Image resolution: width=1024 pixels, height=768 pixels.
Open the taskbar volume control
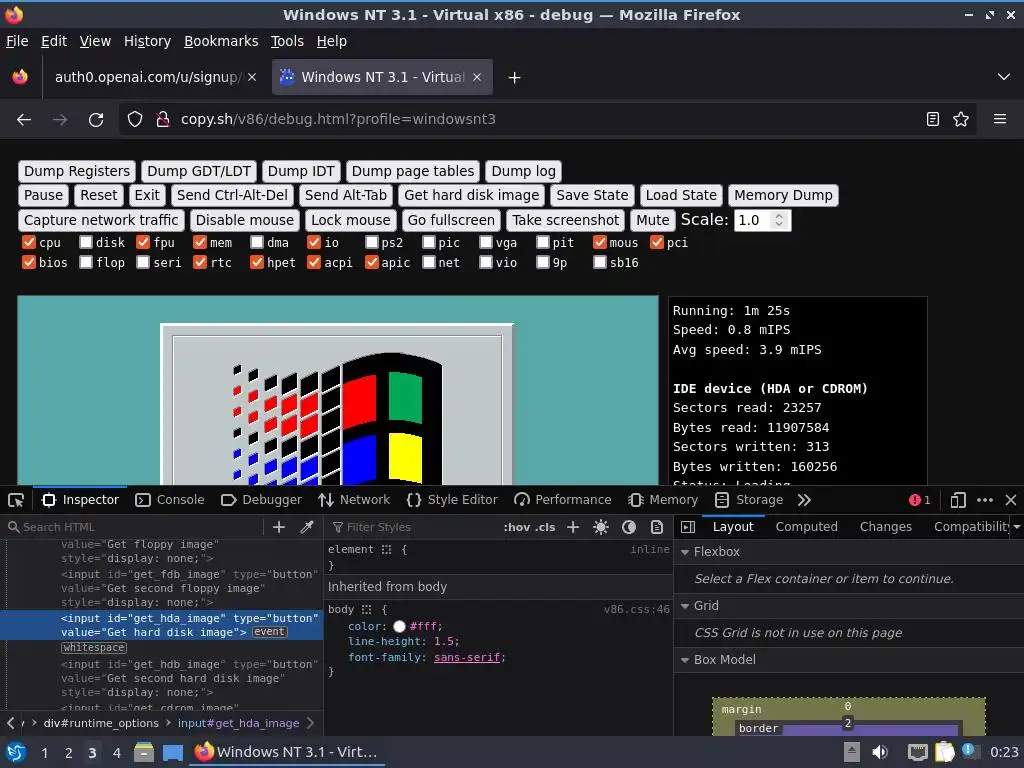click(x=880, y=752)
